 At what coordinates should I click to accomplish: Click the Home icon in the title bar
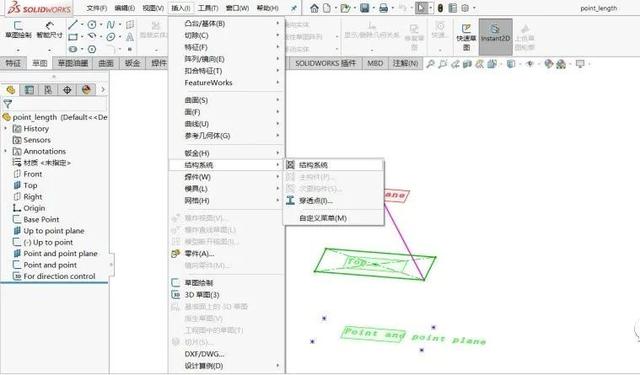(314, 8)
